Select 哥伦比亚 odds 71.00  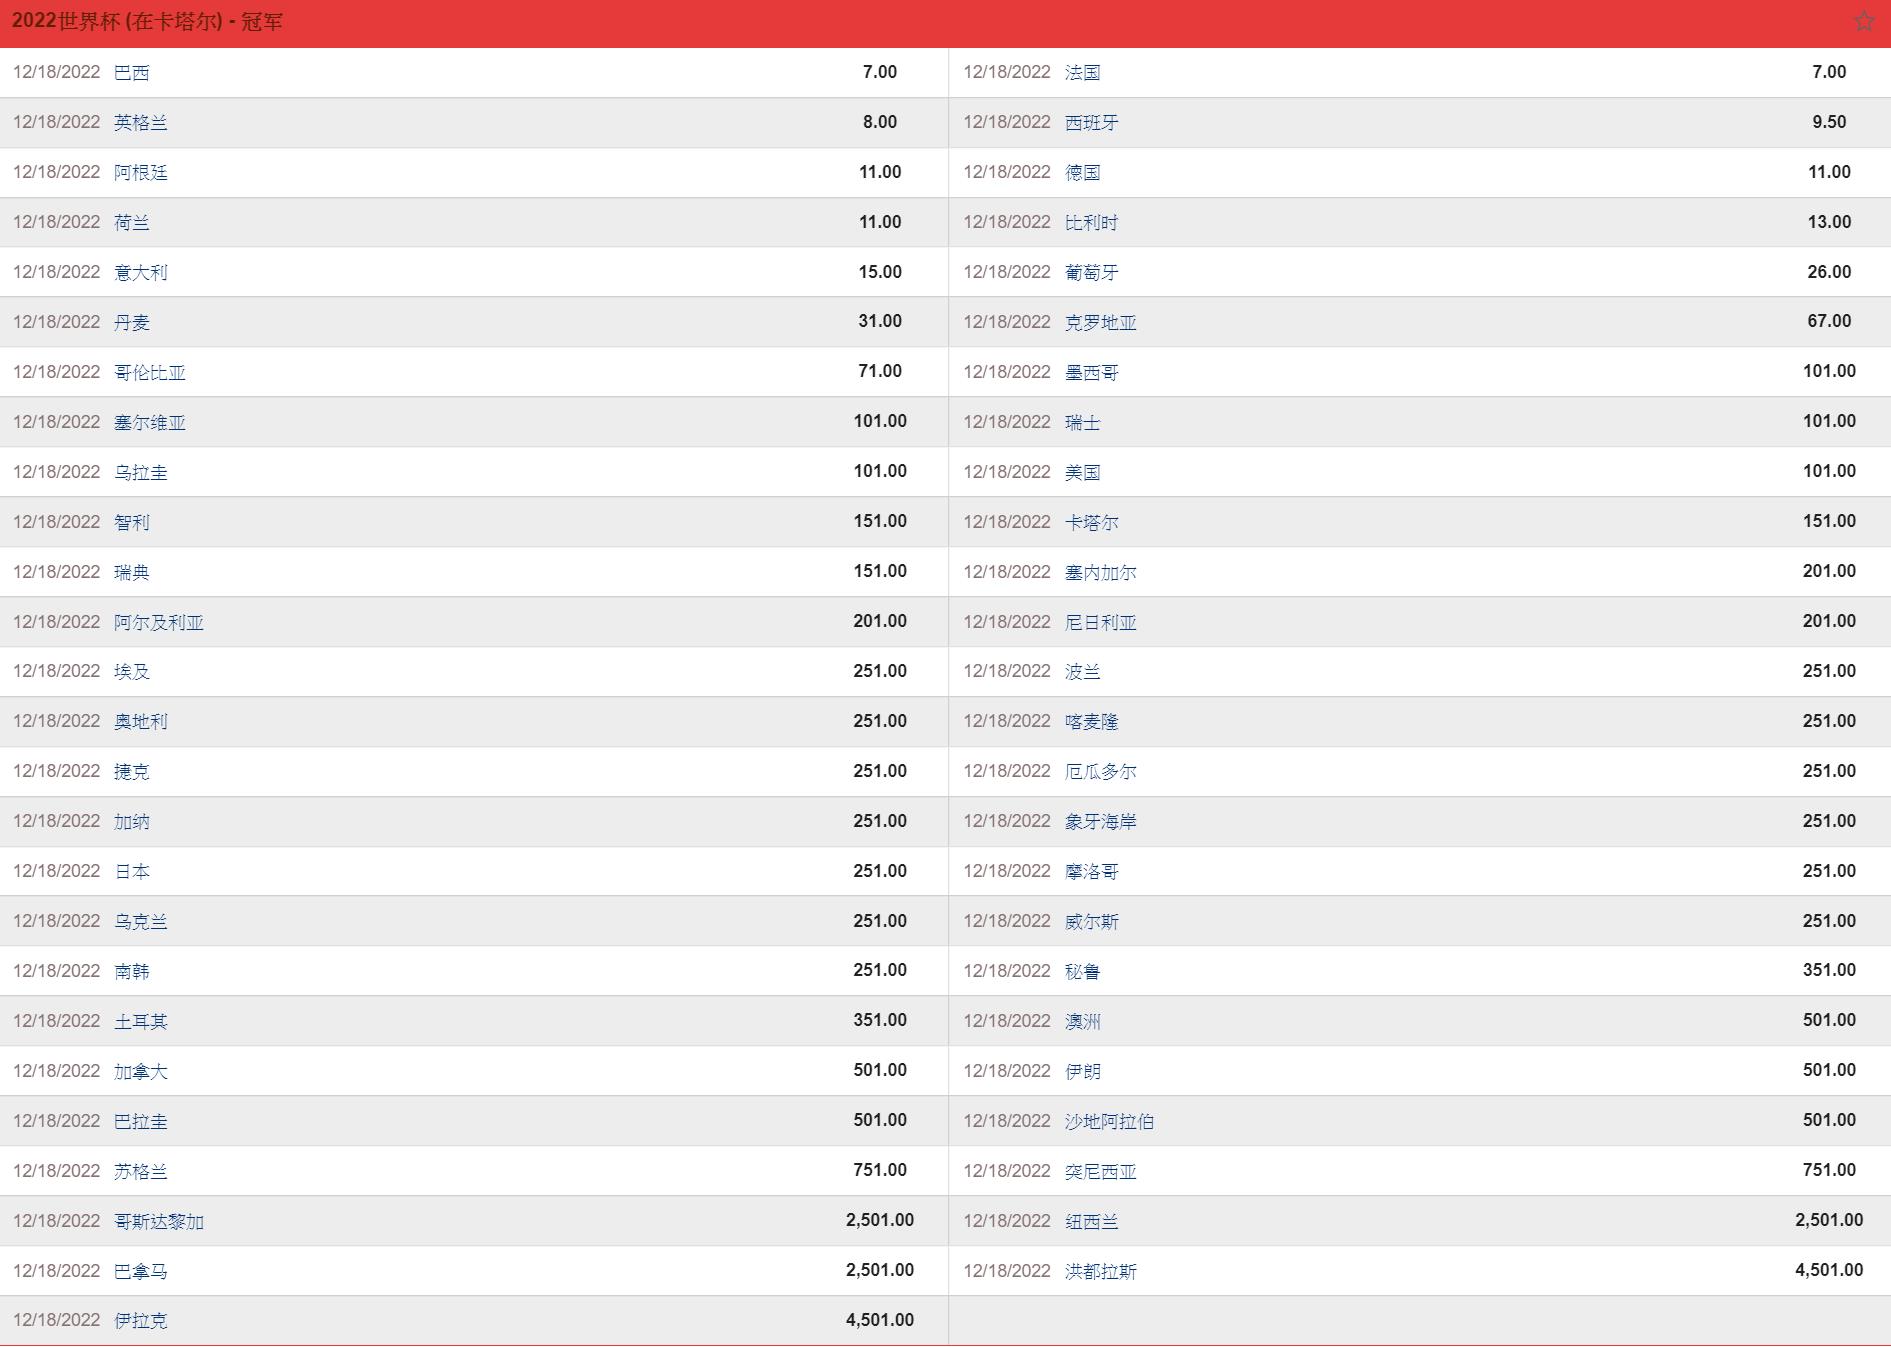(x=880, y=371)
